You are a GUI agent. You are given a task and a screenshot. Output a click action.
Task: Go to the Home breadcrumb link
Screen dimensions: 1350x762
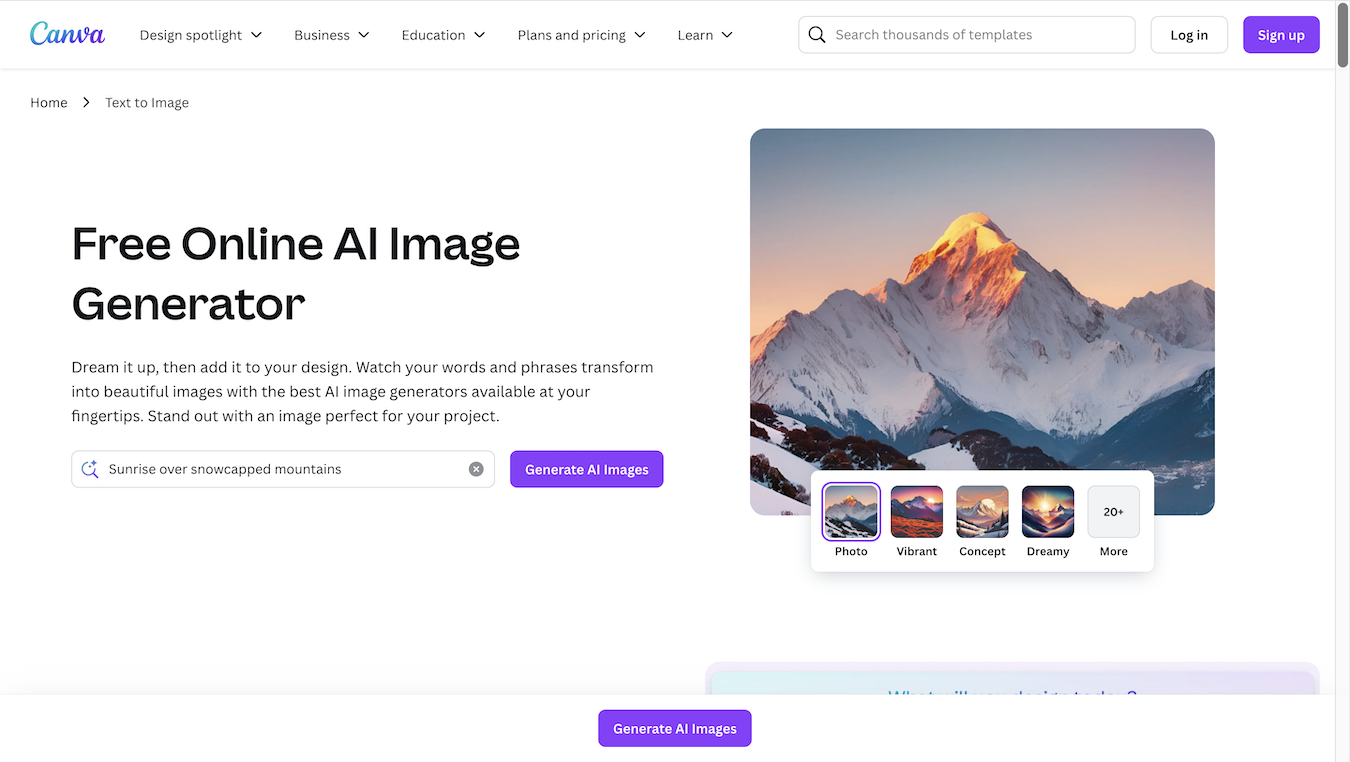coord(49,102)
